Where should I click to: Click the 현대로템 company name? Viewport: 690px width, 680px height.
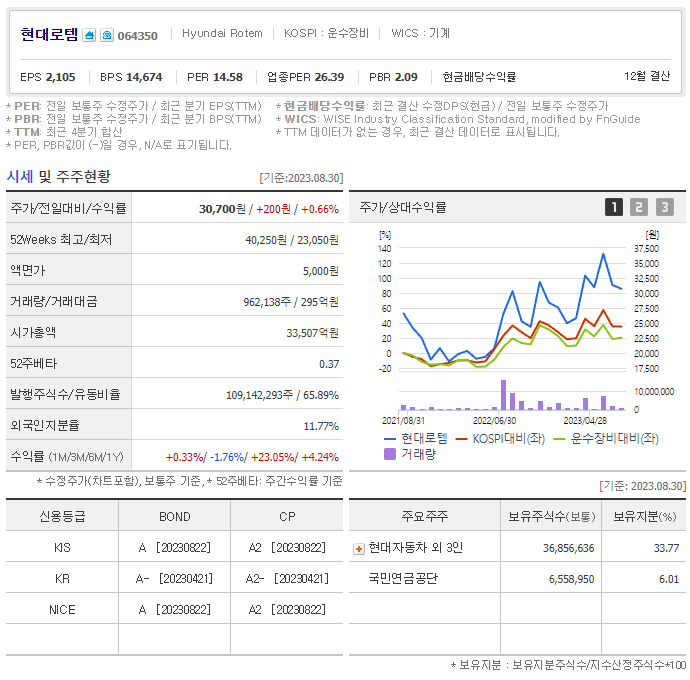[x=49, y=34]
